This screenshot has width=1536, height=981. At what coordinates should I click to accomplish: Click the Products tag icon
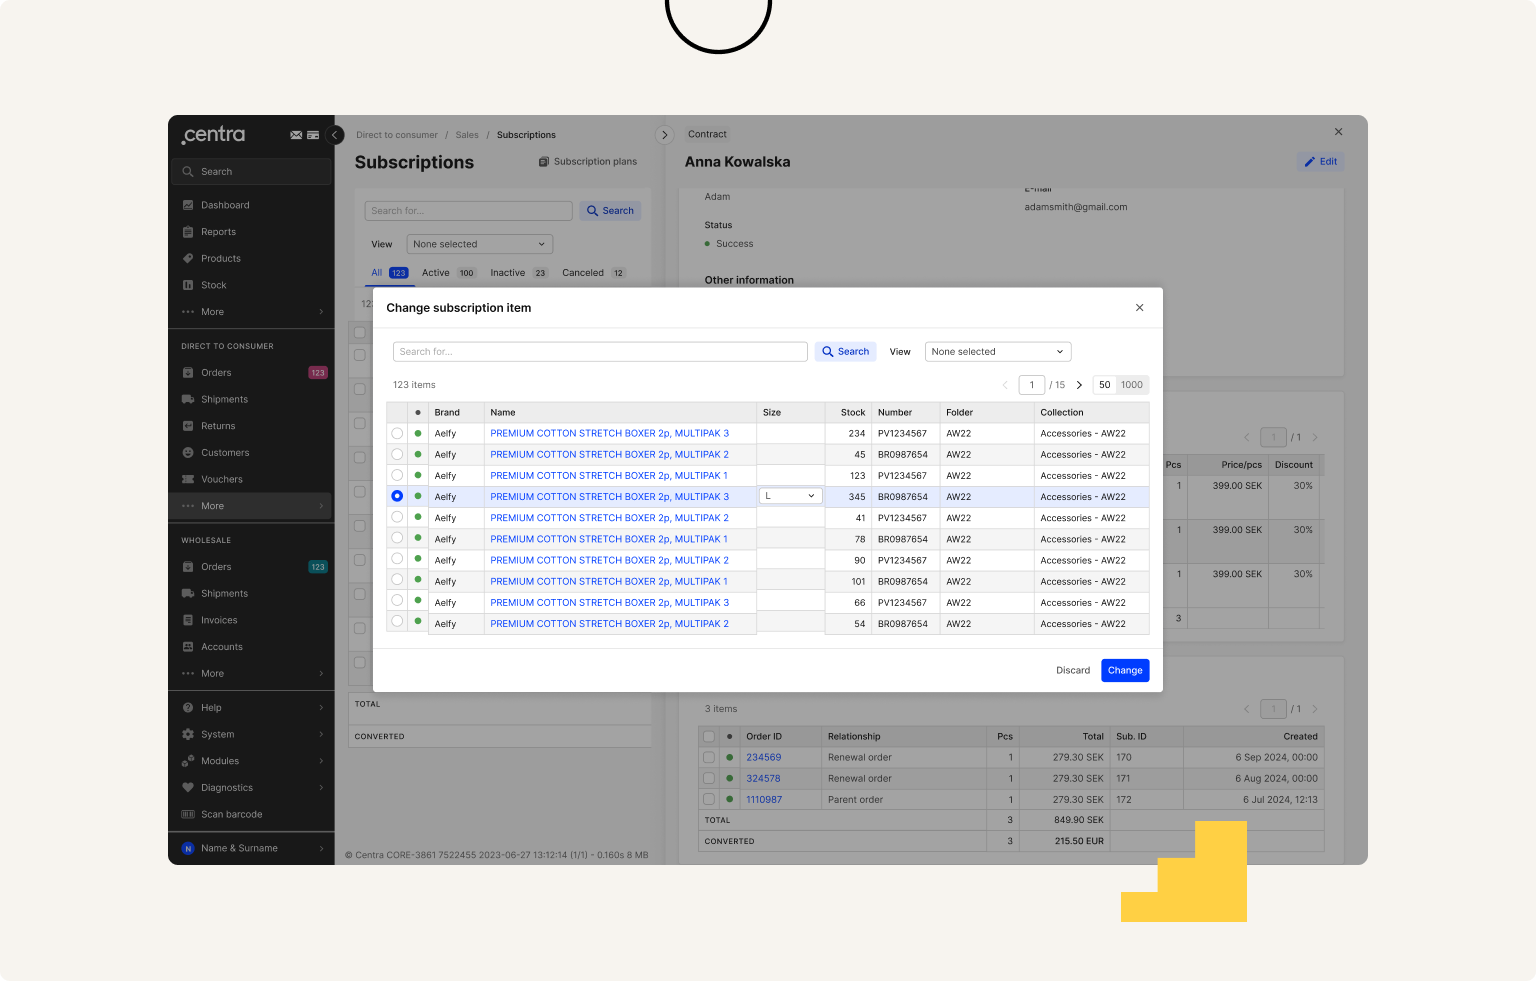(188, 258)
